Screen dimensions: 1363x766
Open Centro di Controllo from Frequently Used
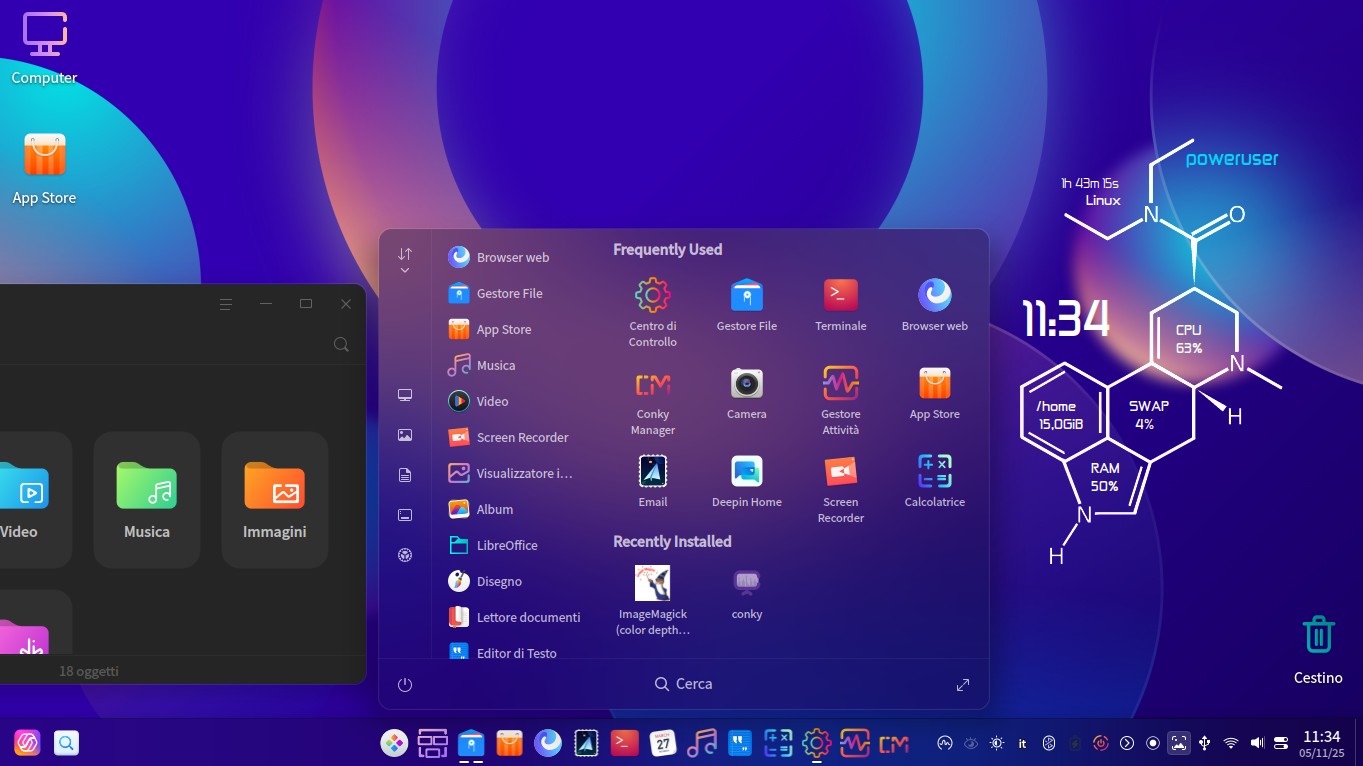653,311
